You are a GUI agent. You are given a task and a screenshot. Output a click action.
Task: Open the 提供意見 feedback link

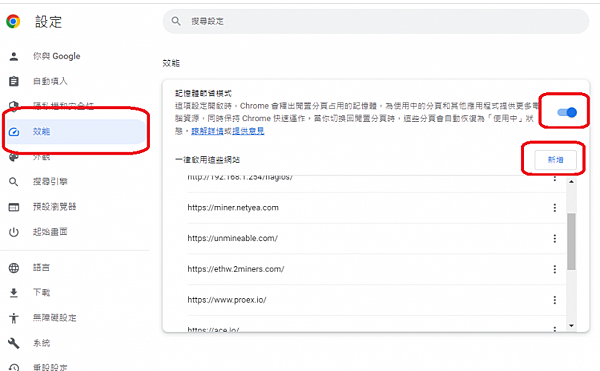tap(248, 131)
